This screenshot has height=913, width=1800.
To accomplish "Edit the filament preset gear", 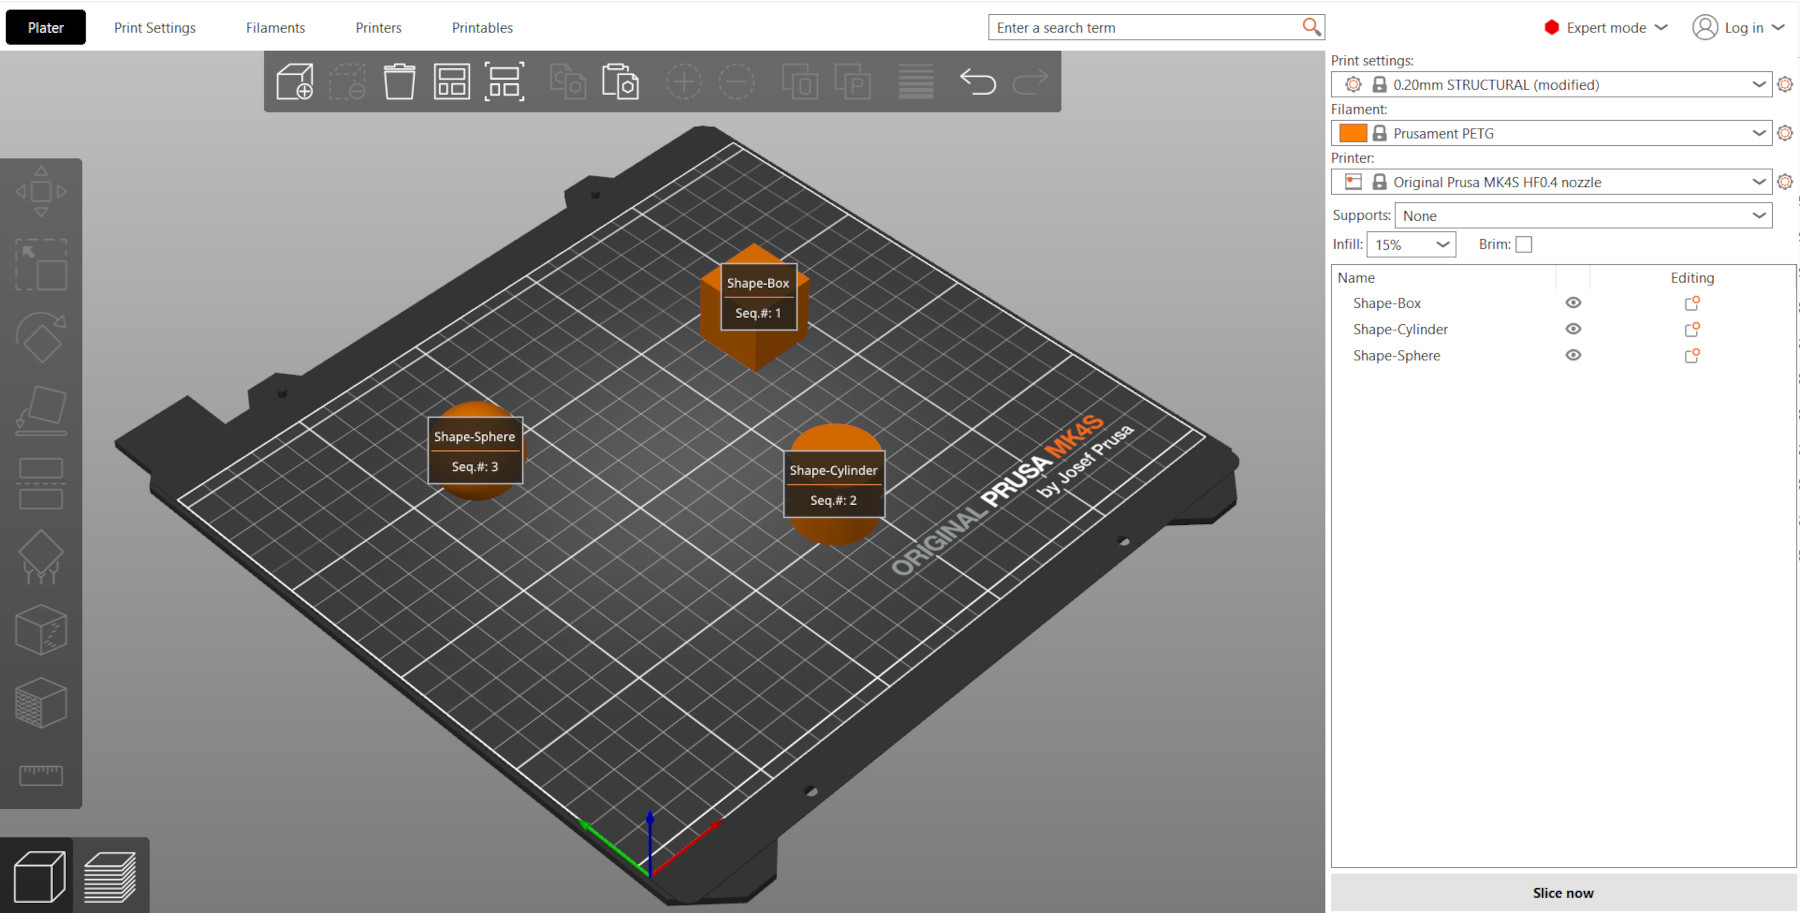I will 1785,133.
